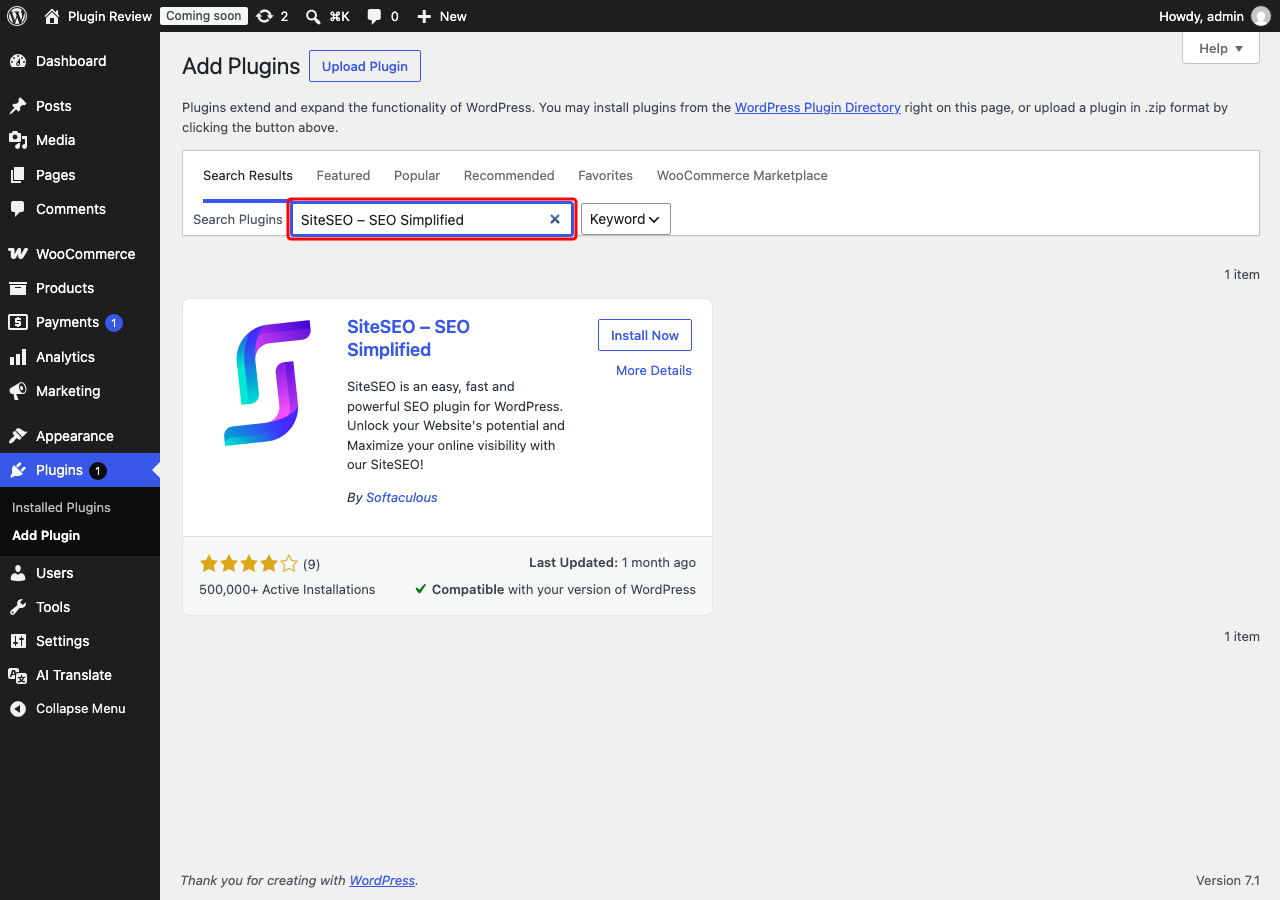Screen dimensions: 1280x900
Task: Open Installed Plugins submenu item
Action: click(x=61, y=507)
